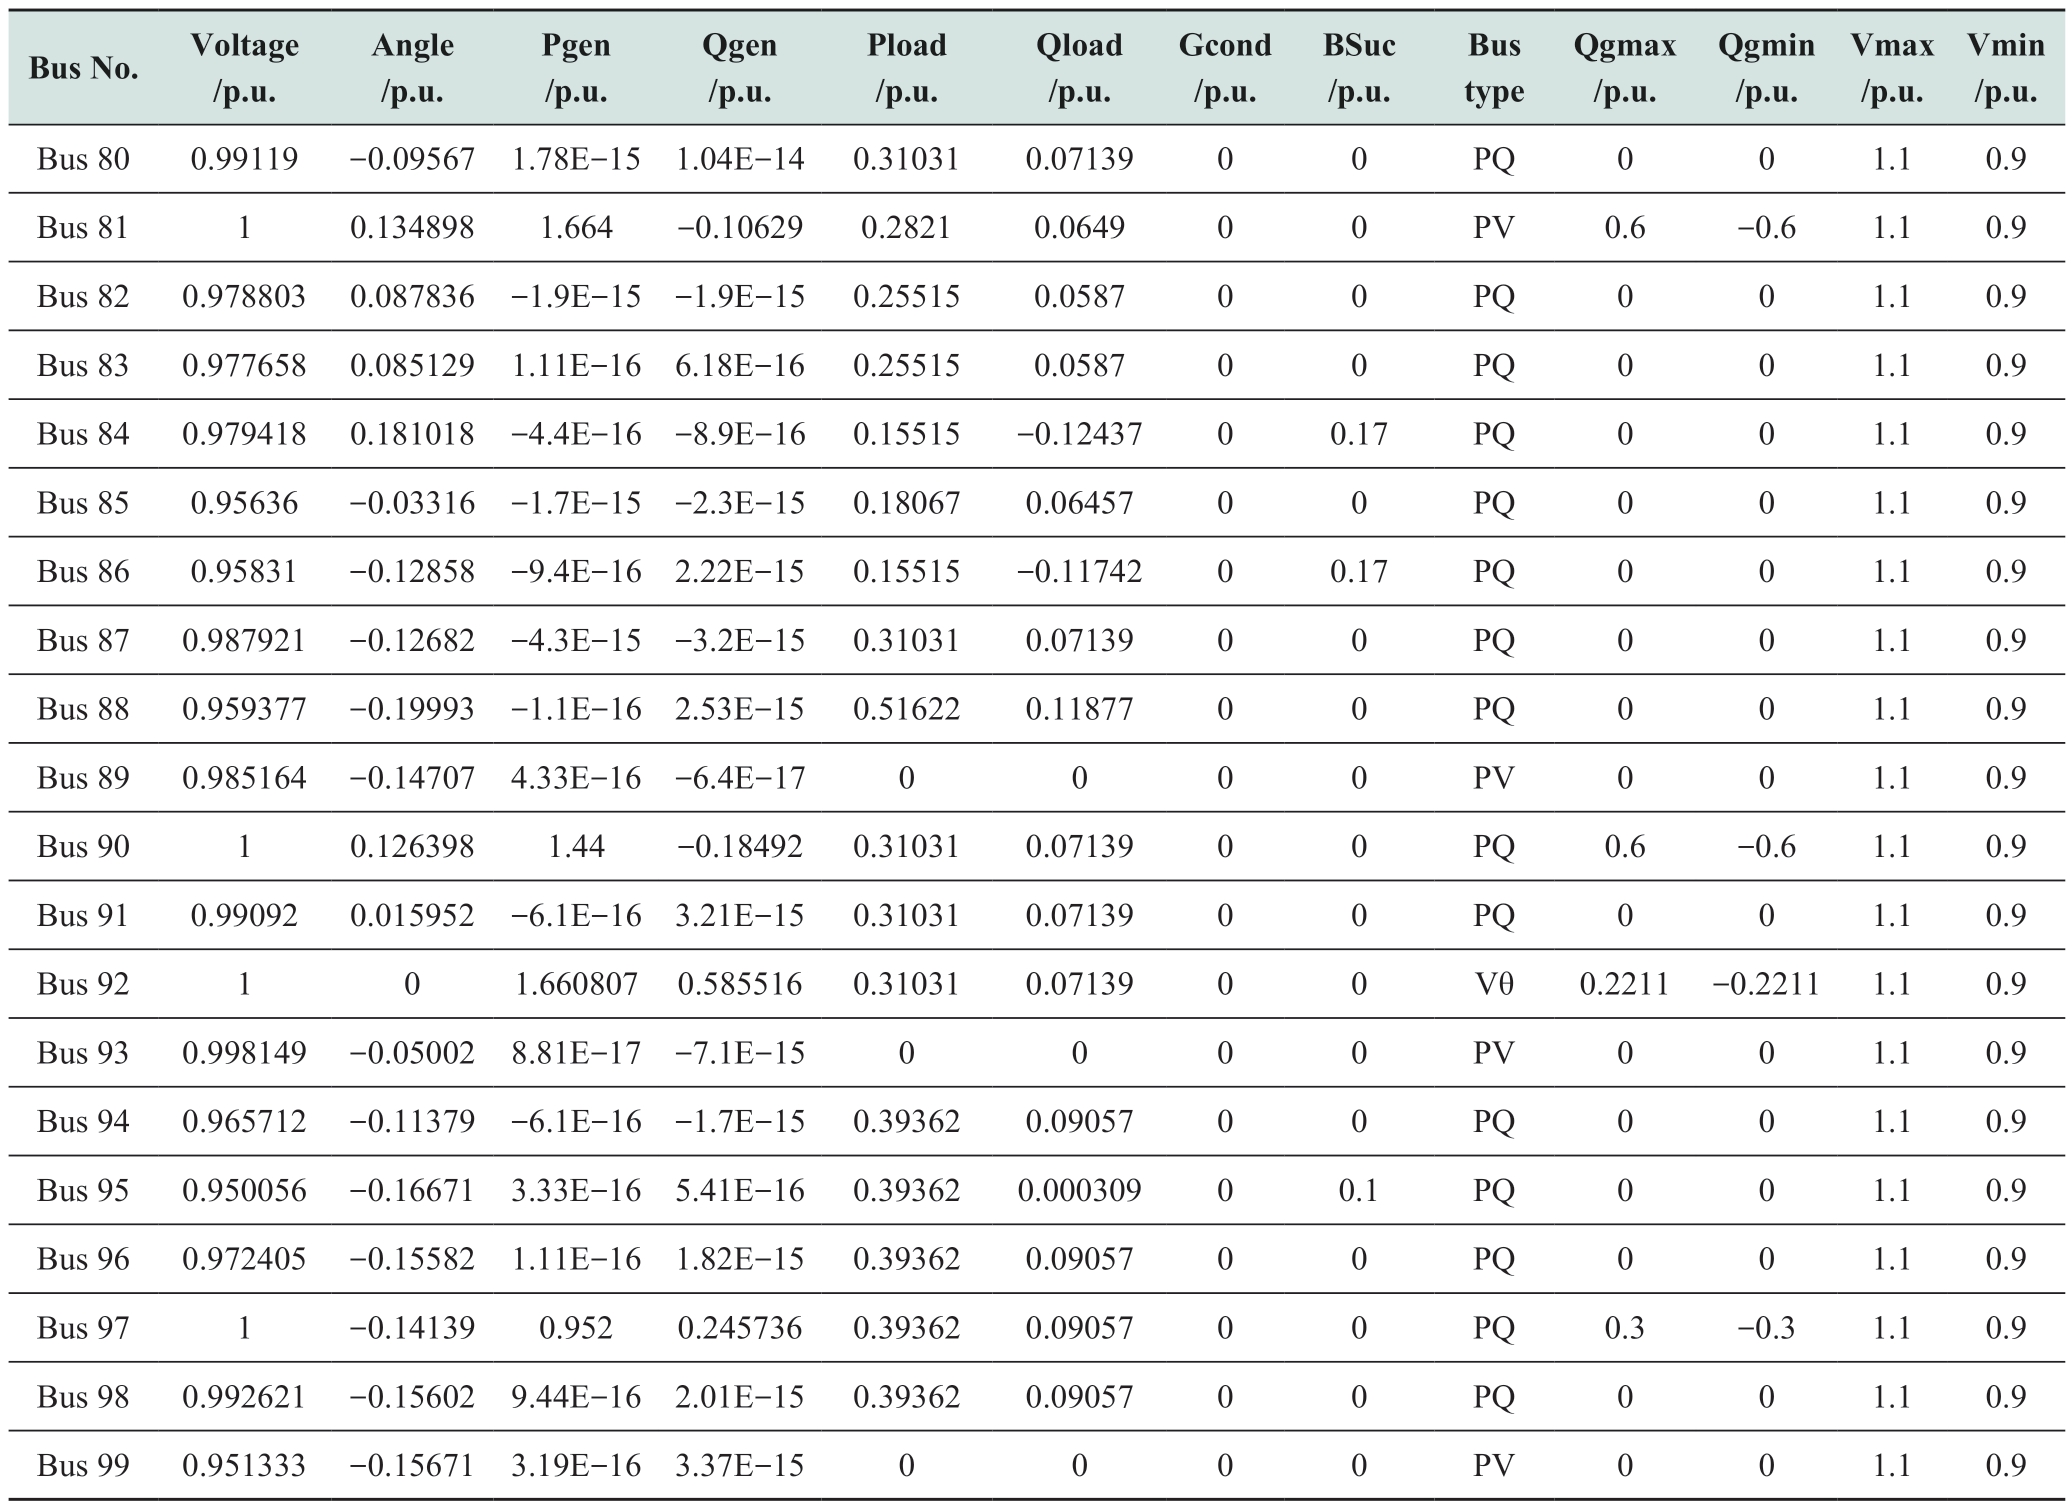Select the 'Bus 83' row label

pos(83,365)
